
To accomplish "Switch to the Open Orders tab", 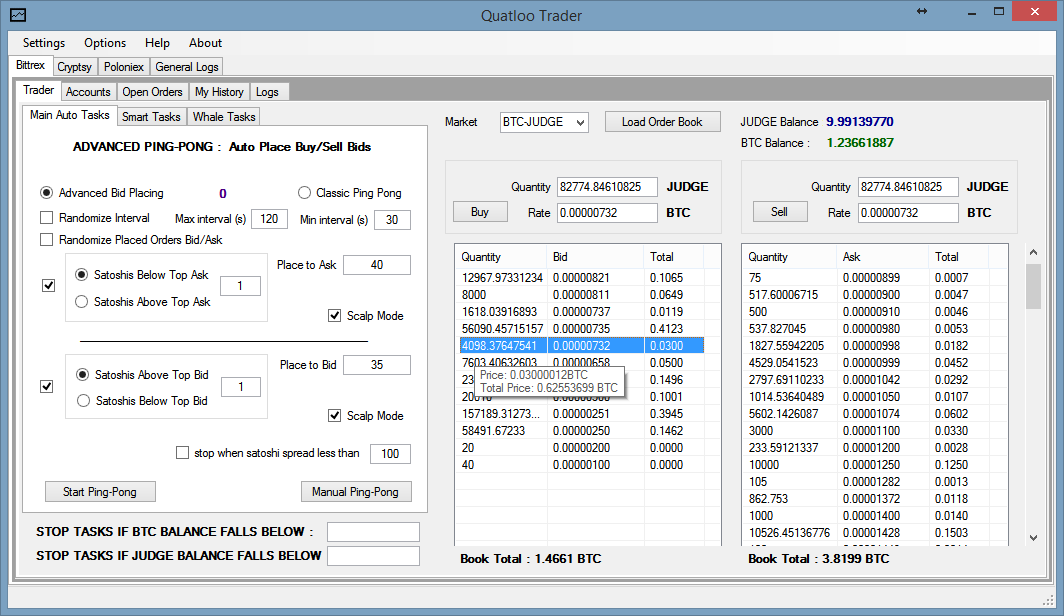I will (152, 92).
